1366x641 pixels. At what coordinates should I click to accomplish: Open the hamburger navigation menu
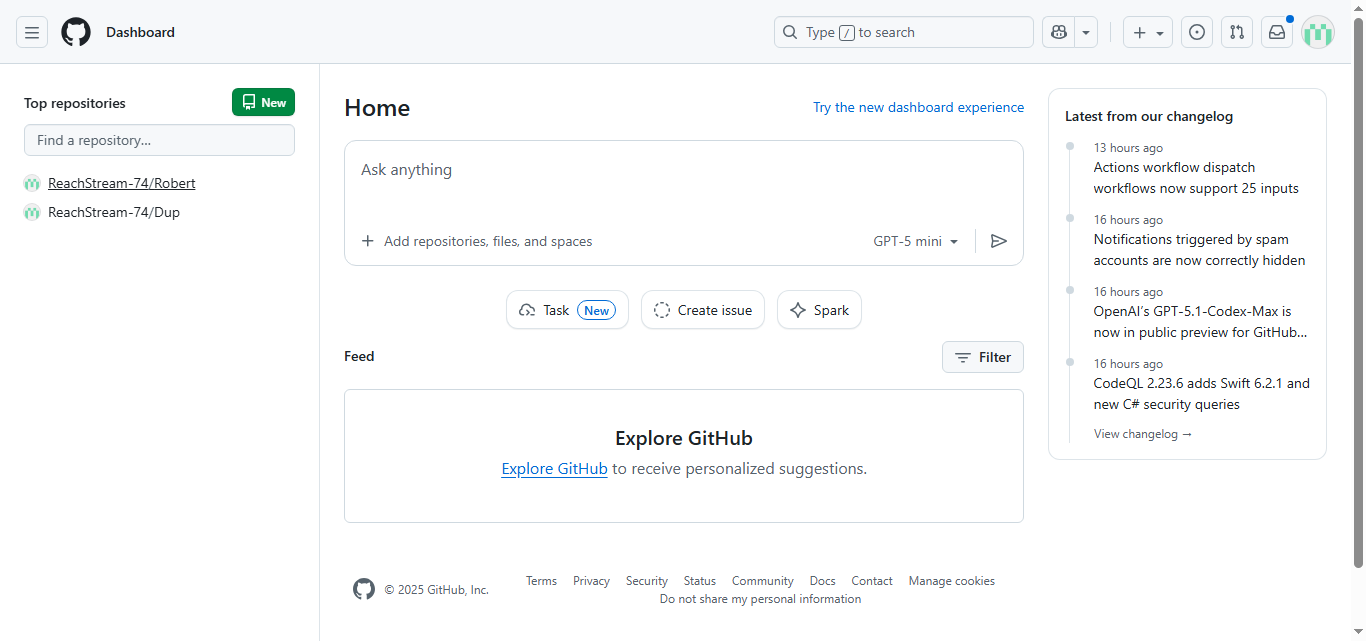click(32, 32)
